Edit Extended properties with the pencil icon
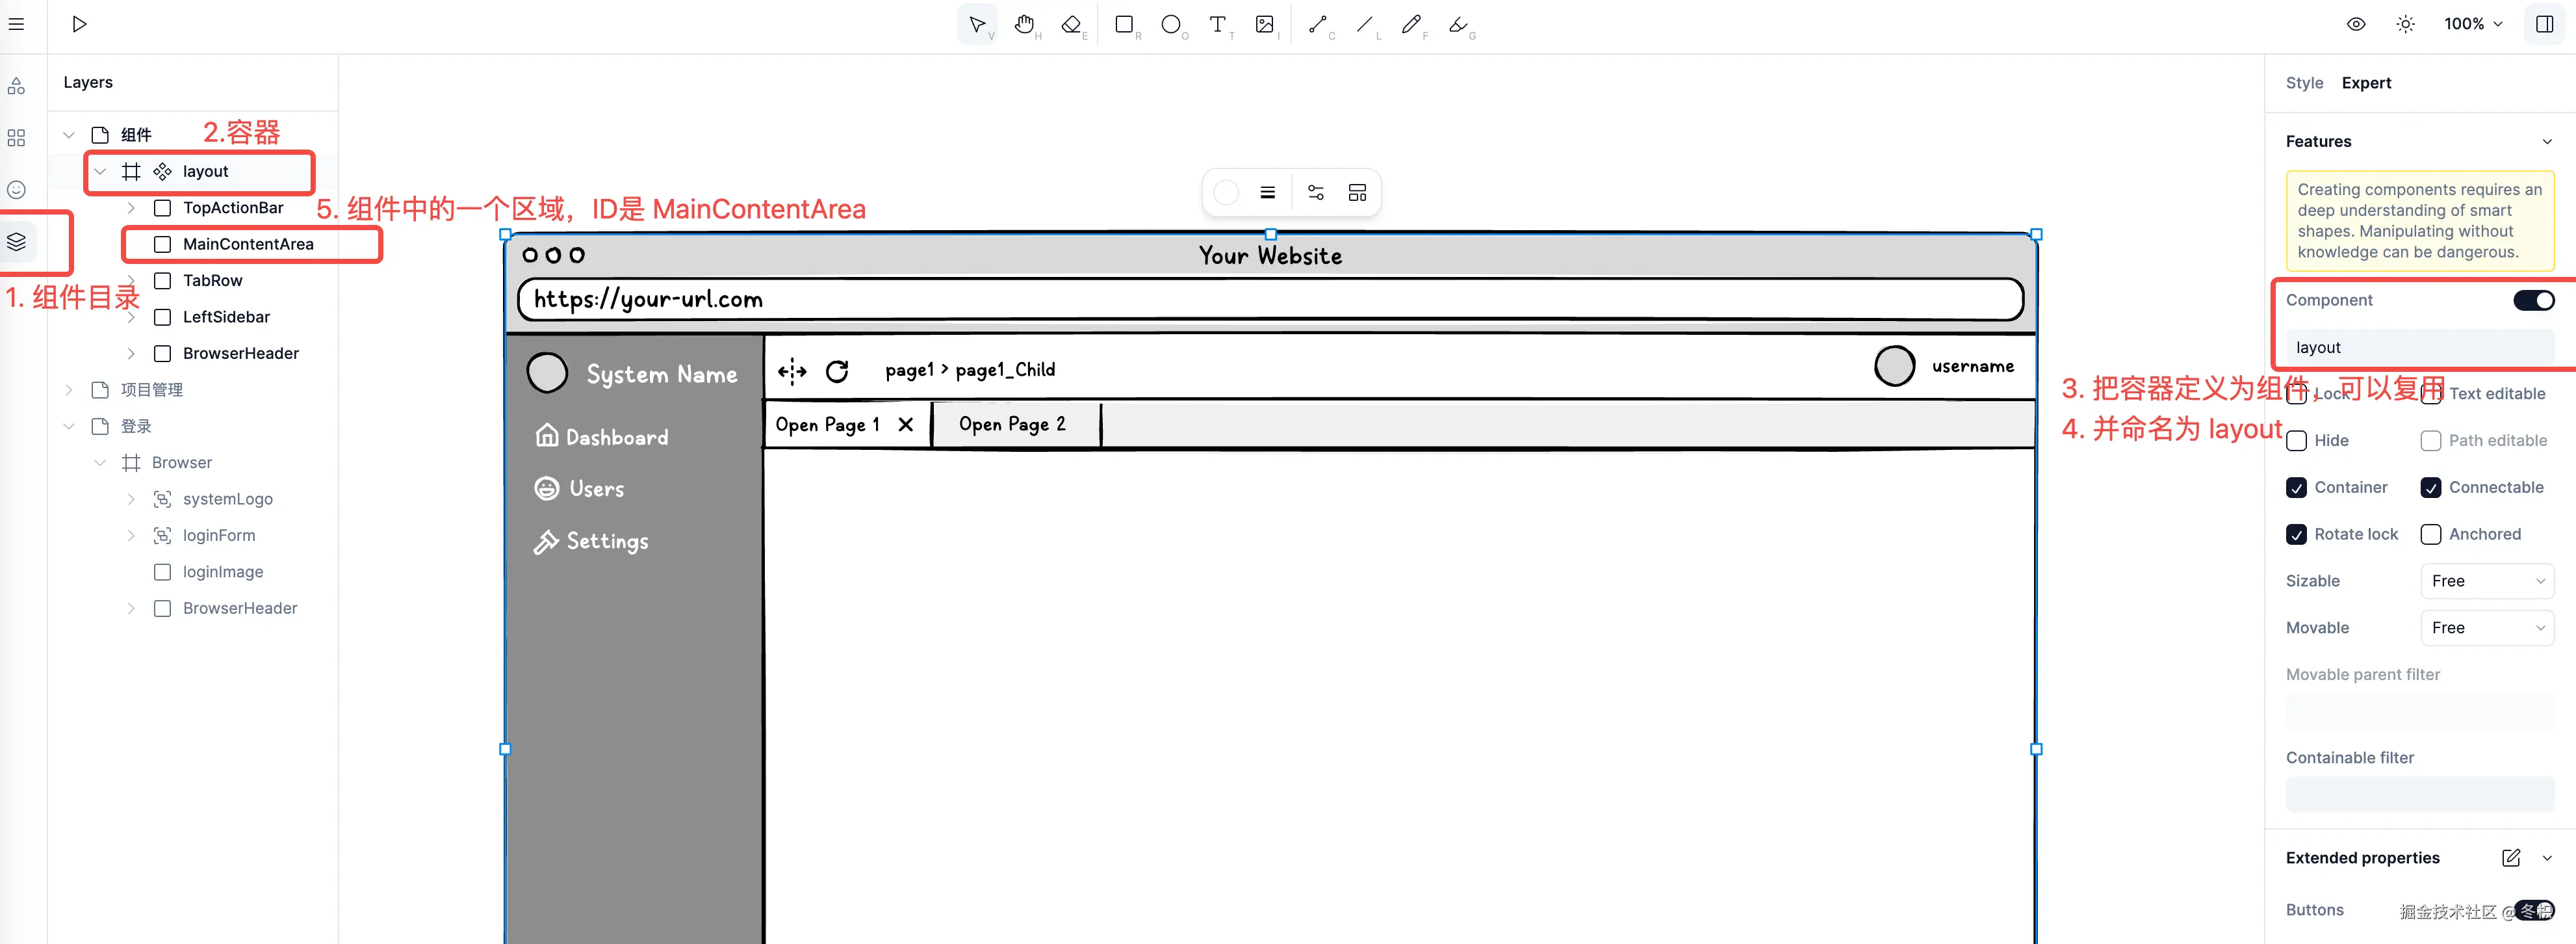Screen dimensions: 2576x944 [x=2511, y=858]
